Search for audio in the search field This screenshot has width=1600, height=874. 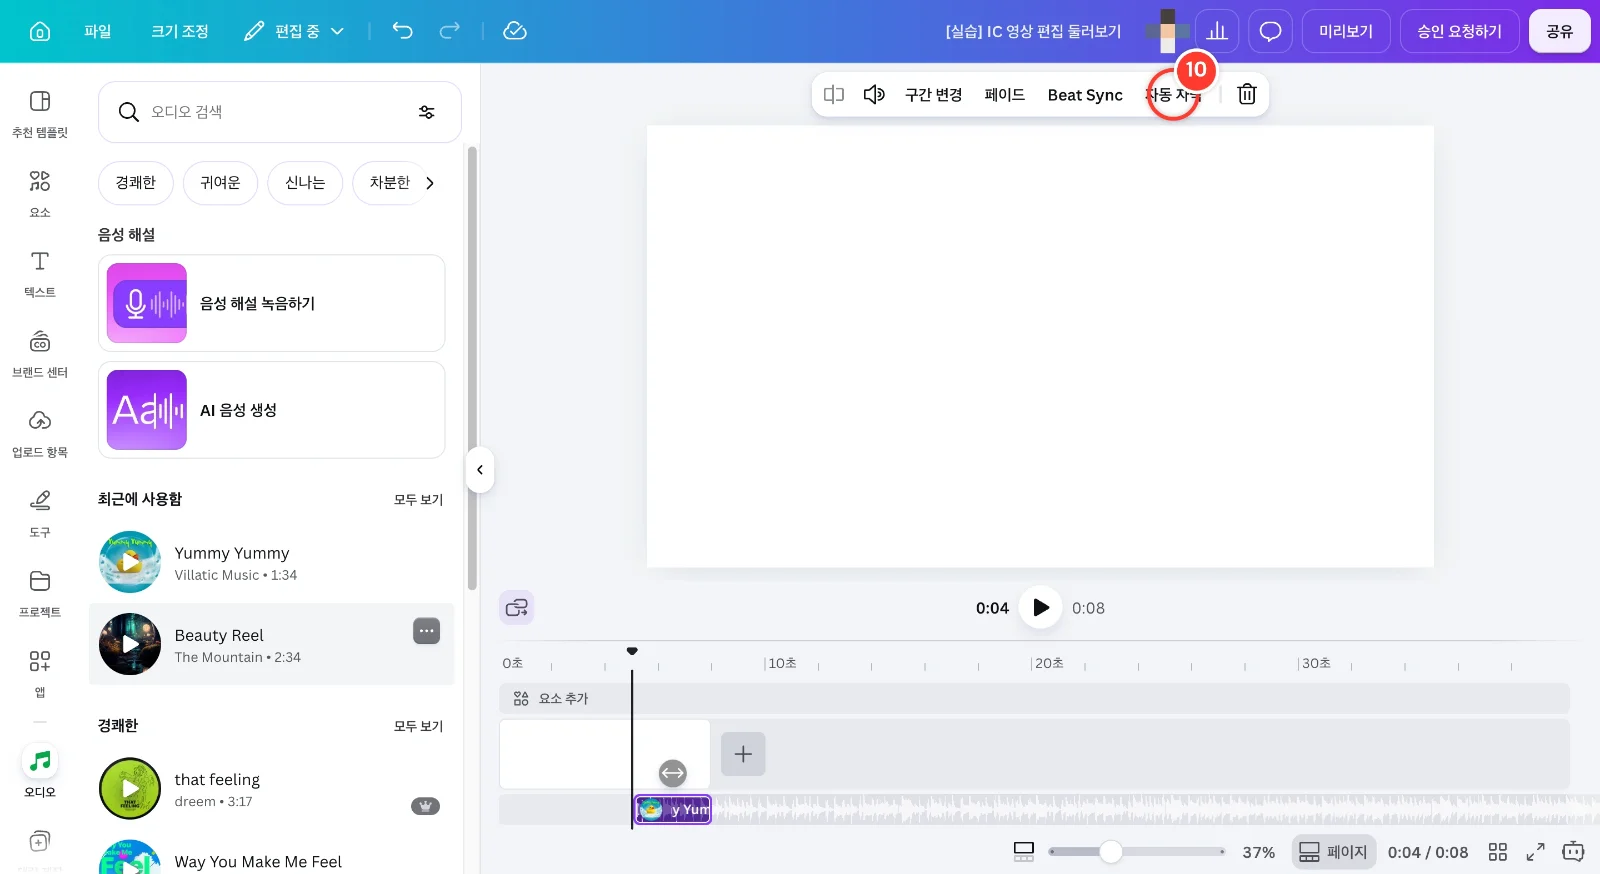[x=280, y=112]
